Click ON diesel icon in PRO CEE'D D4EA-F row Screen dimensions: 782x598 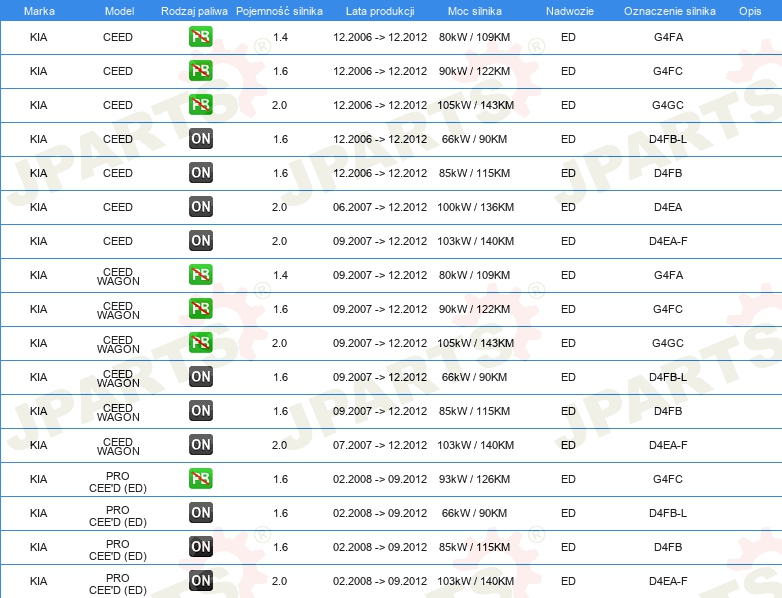point(200,581)
